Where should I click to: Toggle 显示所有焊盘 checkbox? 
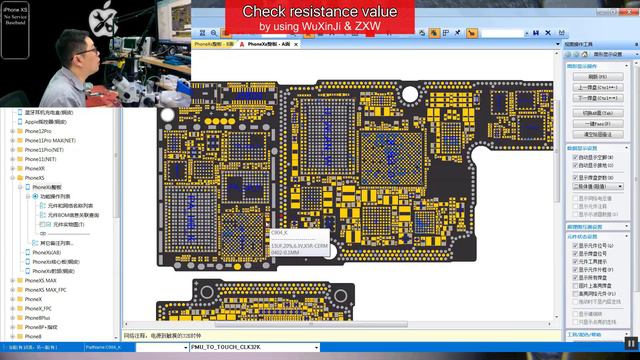(576, 278)
